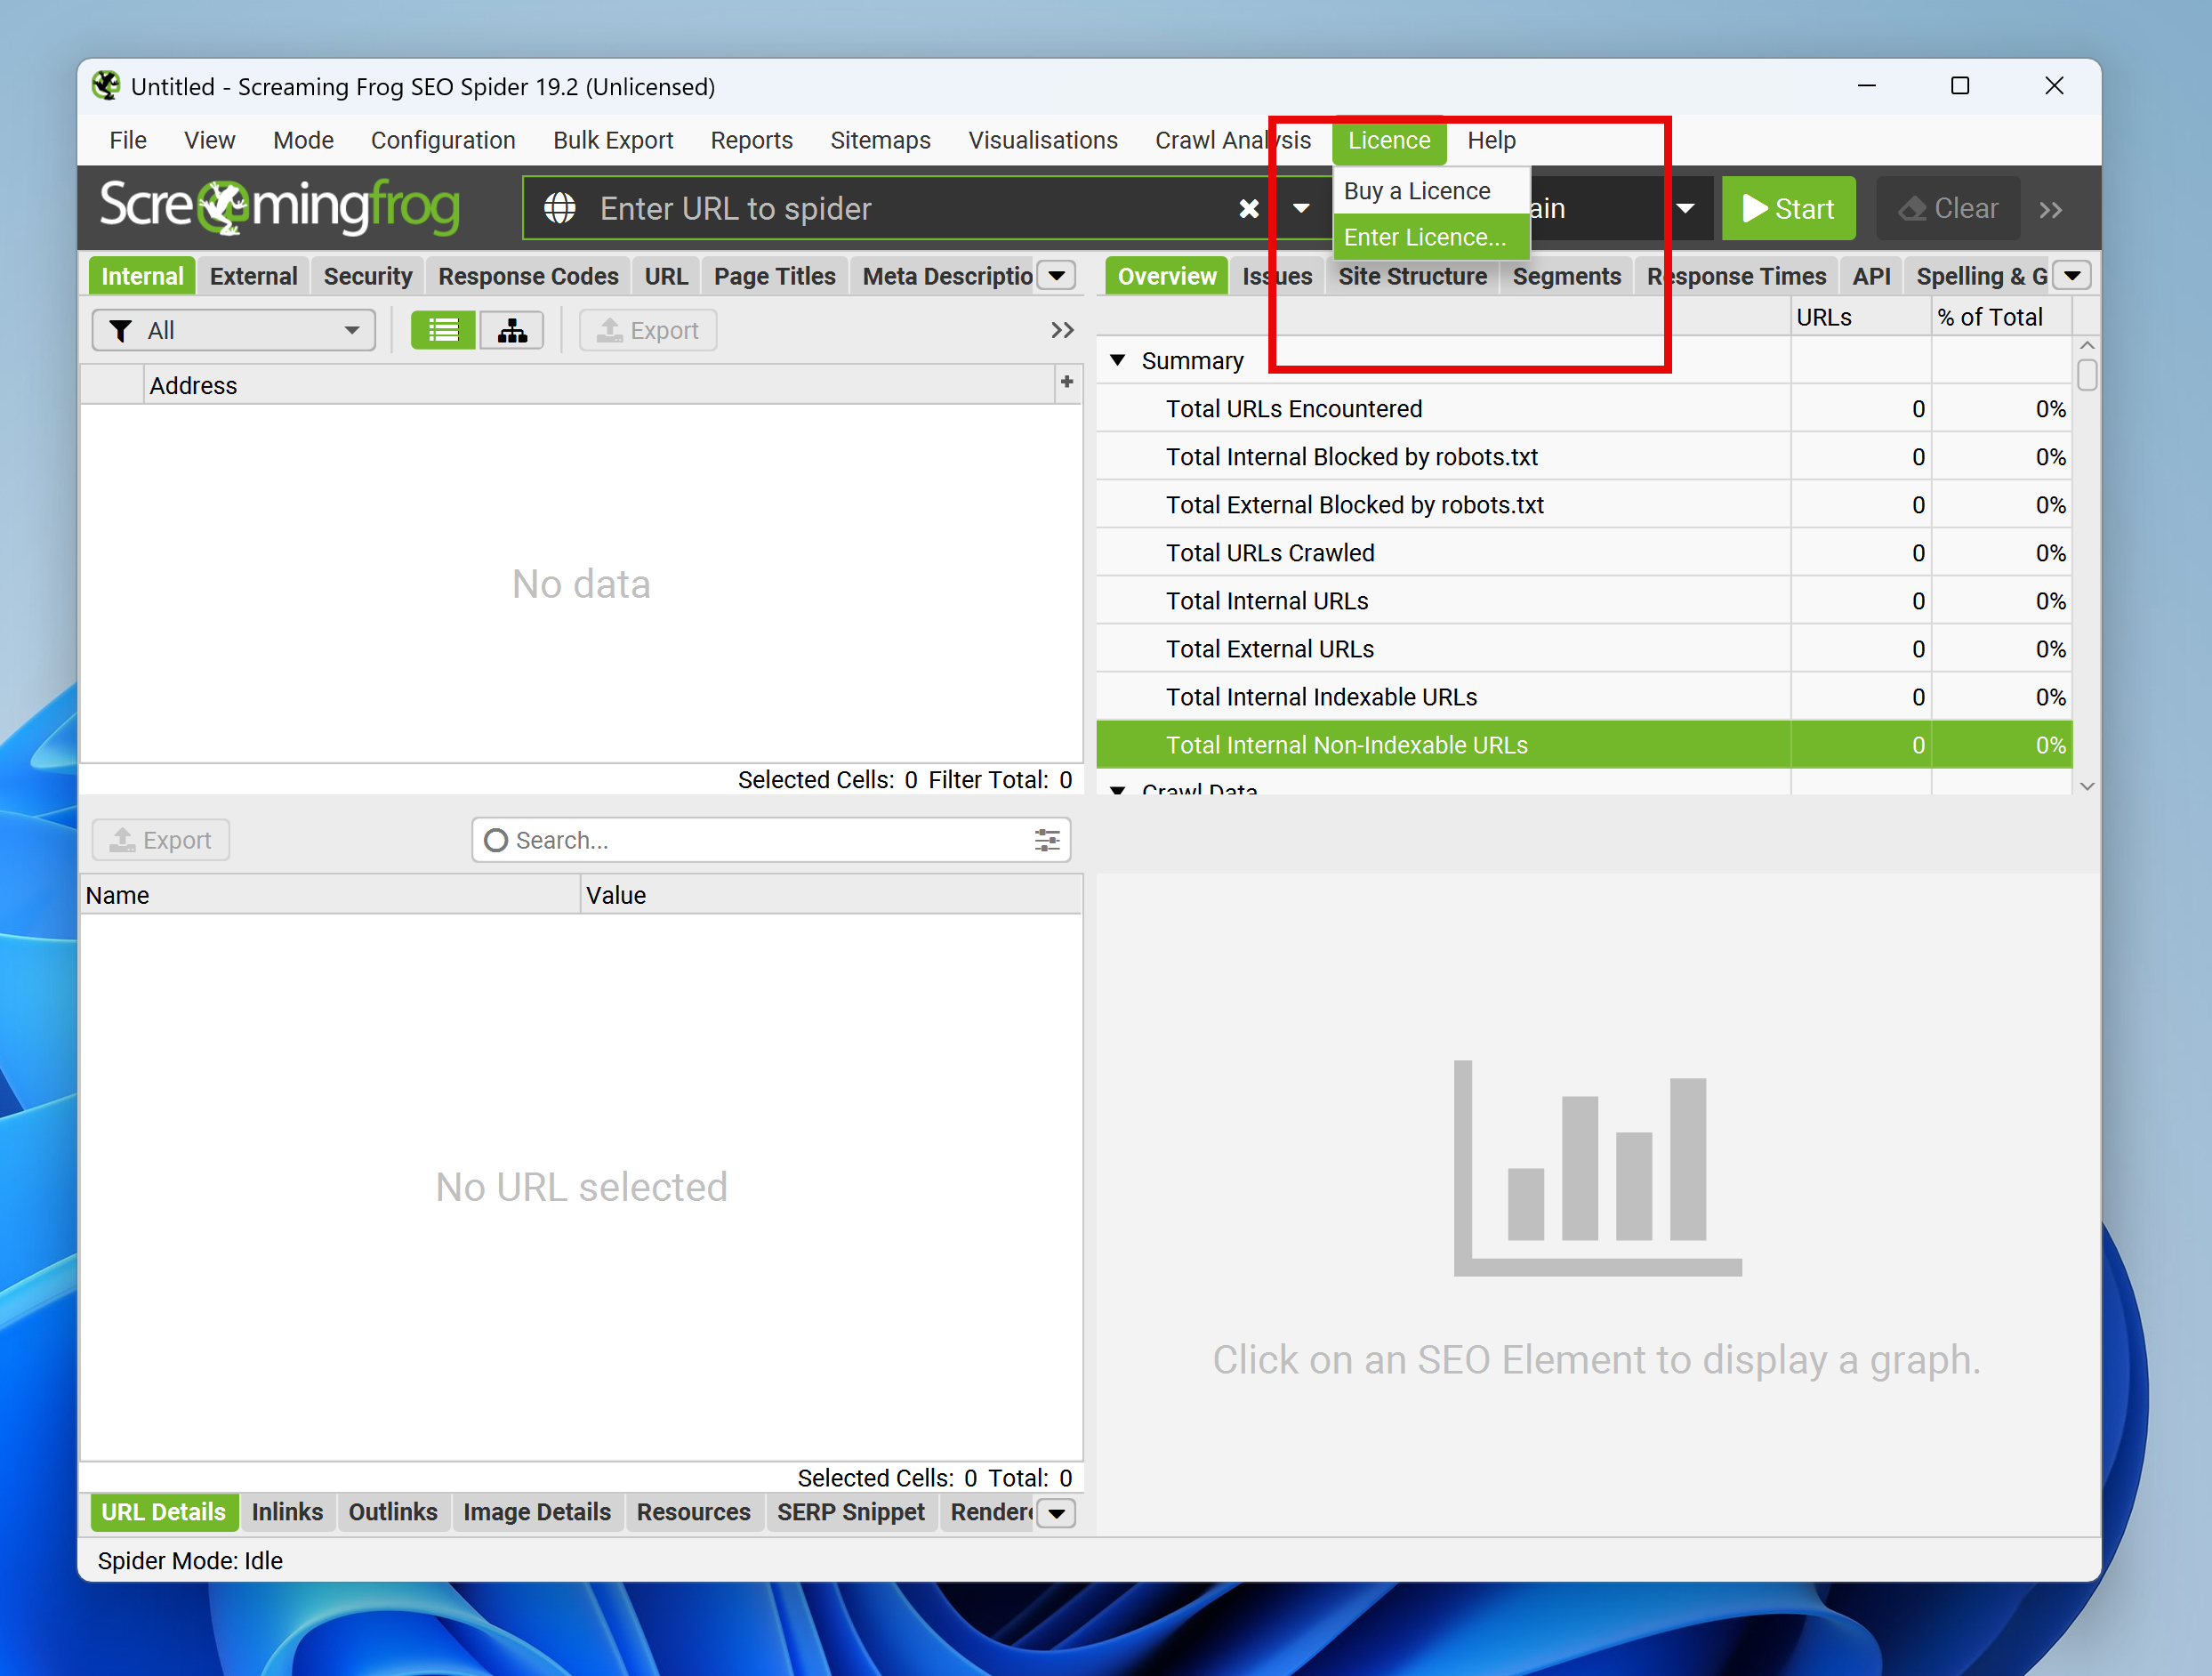Collapse the Summary tree section
The height and width of the screenshot is (1676, 2212).
[x=1118, y=360]
